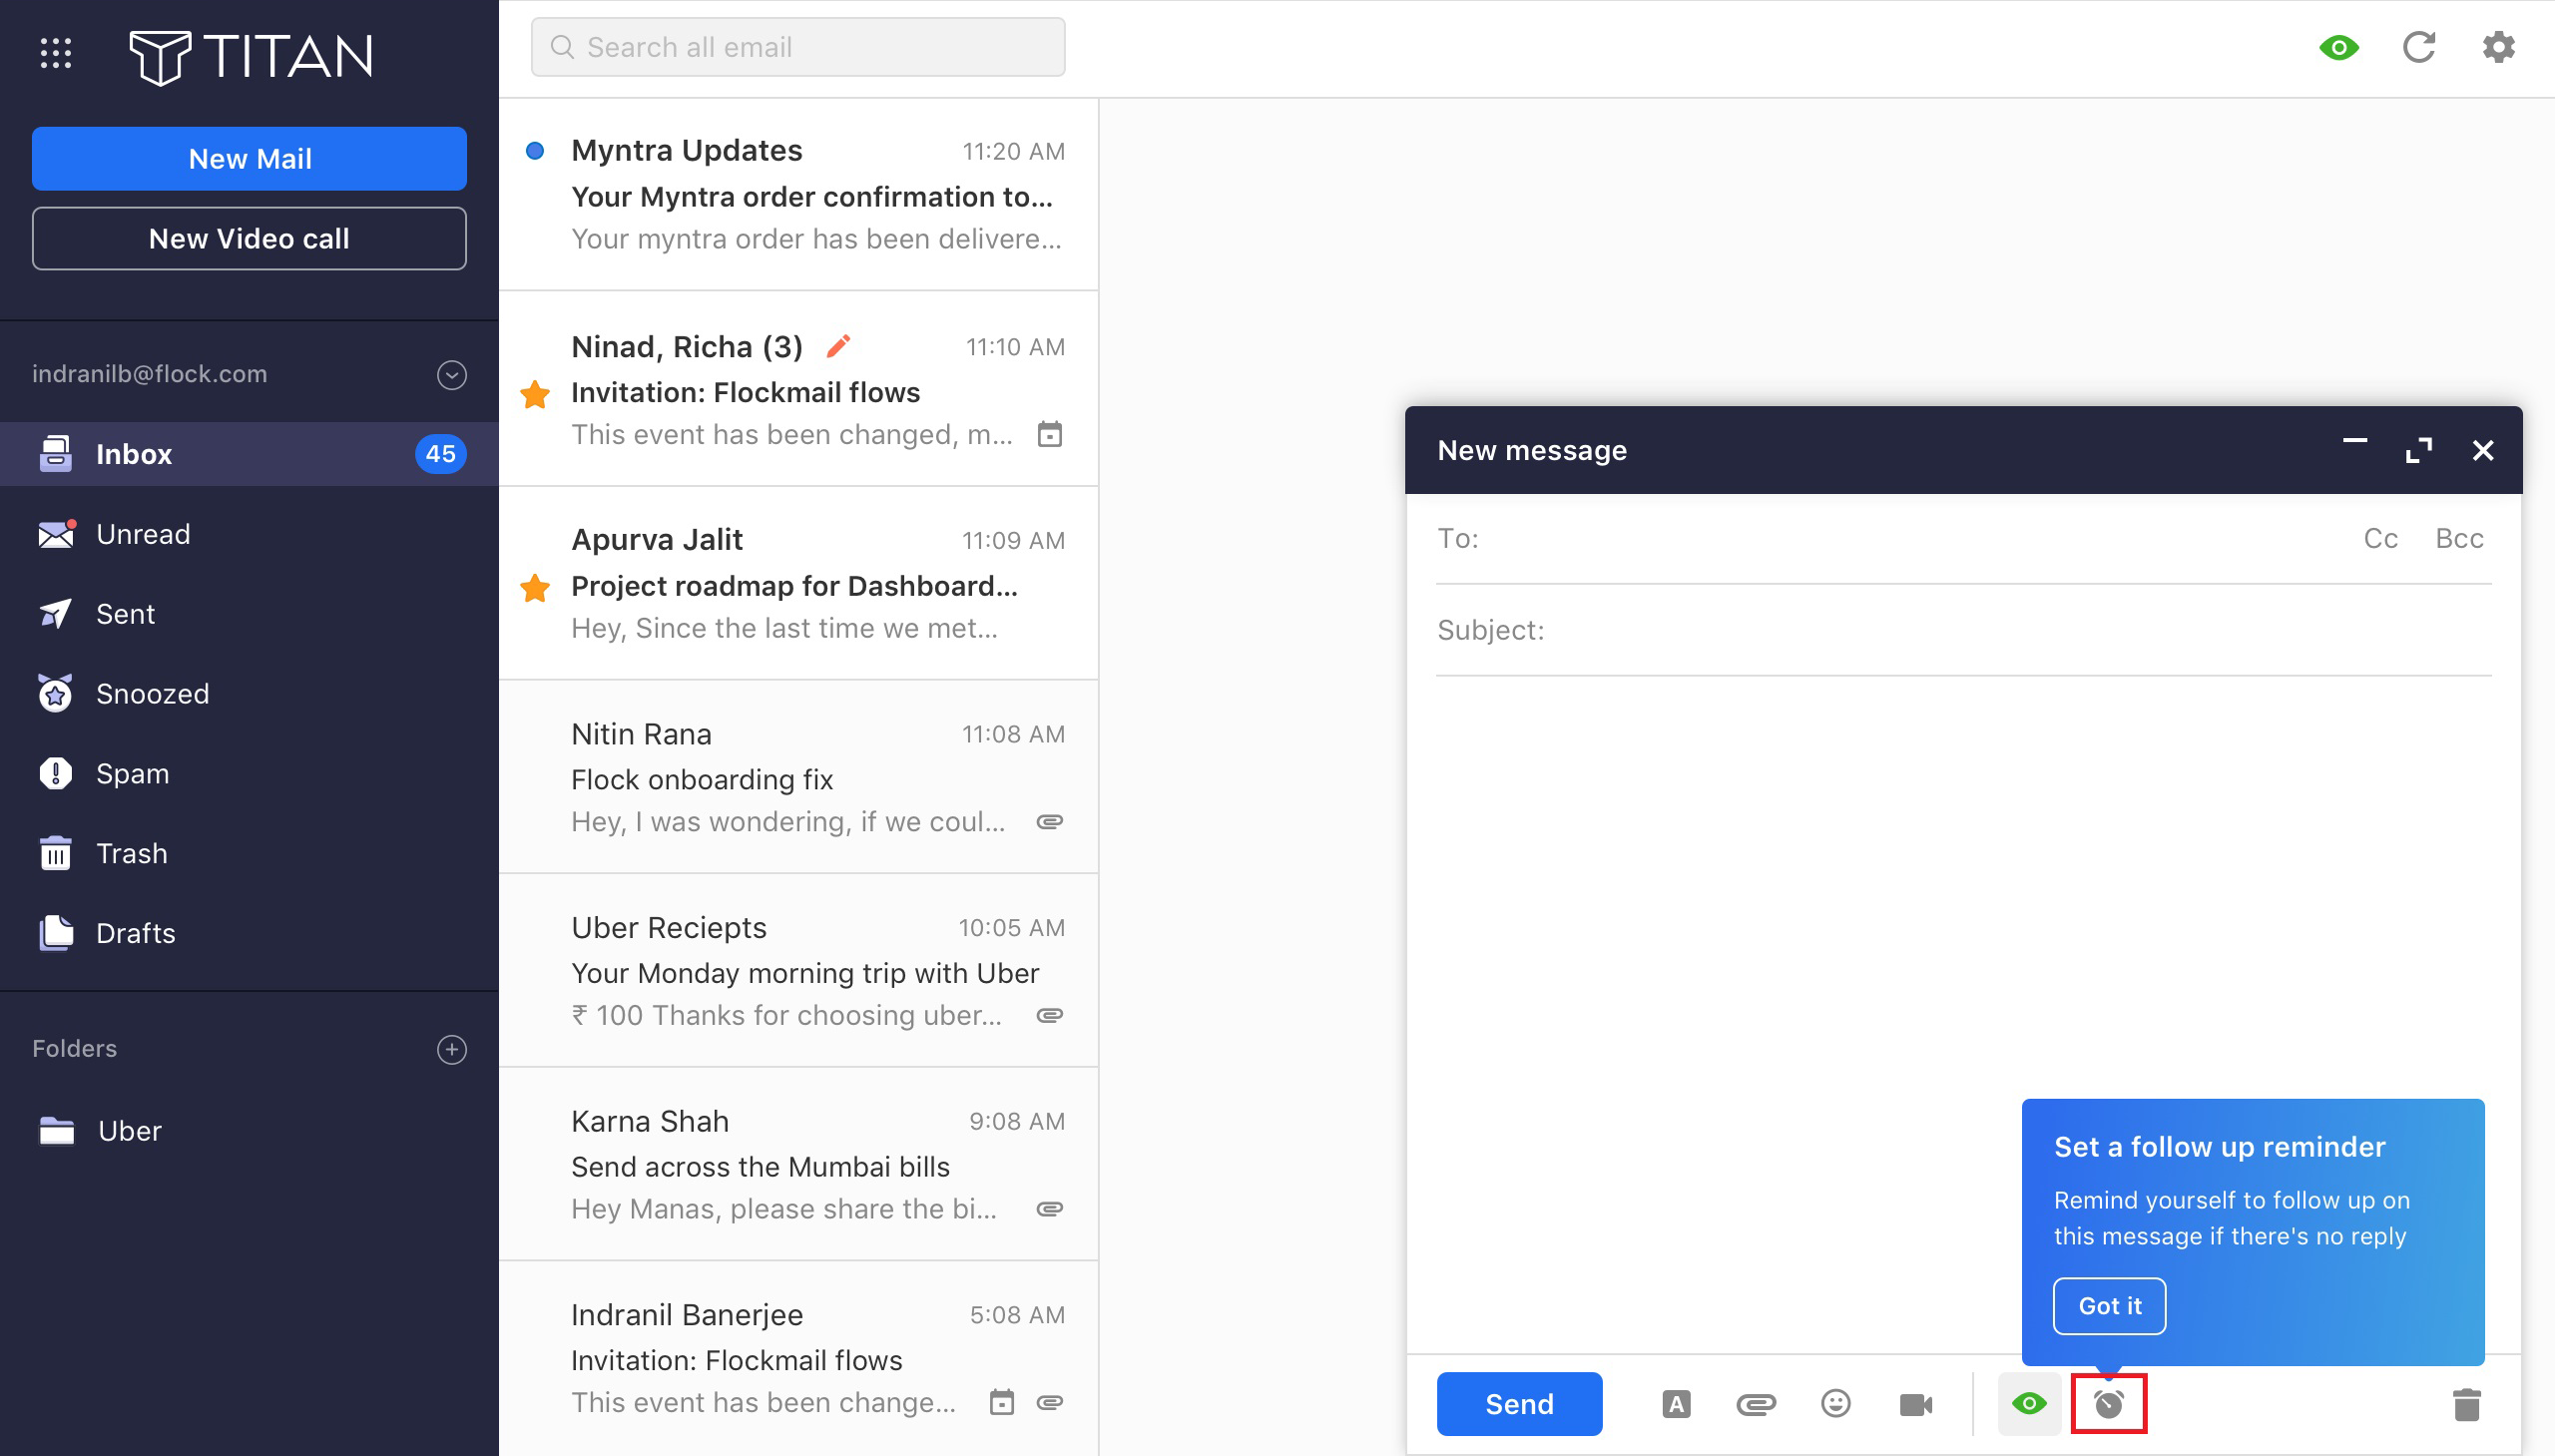The image size is (2555, 1456).
Task: Open the Indranil Banerjee email
Action: click(x=798, y=1358)
